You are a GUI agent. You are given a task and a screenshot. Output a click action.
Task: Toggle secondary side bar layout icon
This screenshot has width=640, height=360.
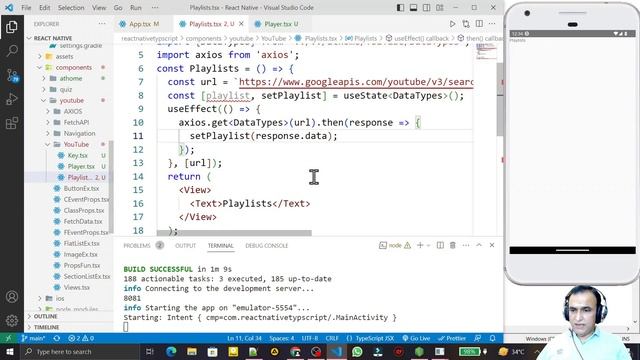pos(427,8)
